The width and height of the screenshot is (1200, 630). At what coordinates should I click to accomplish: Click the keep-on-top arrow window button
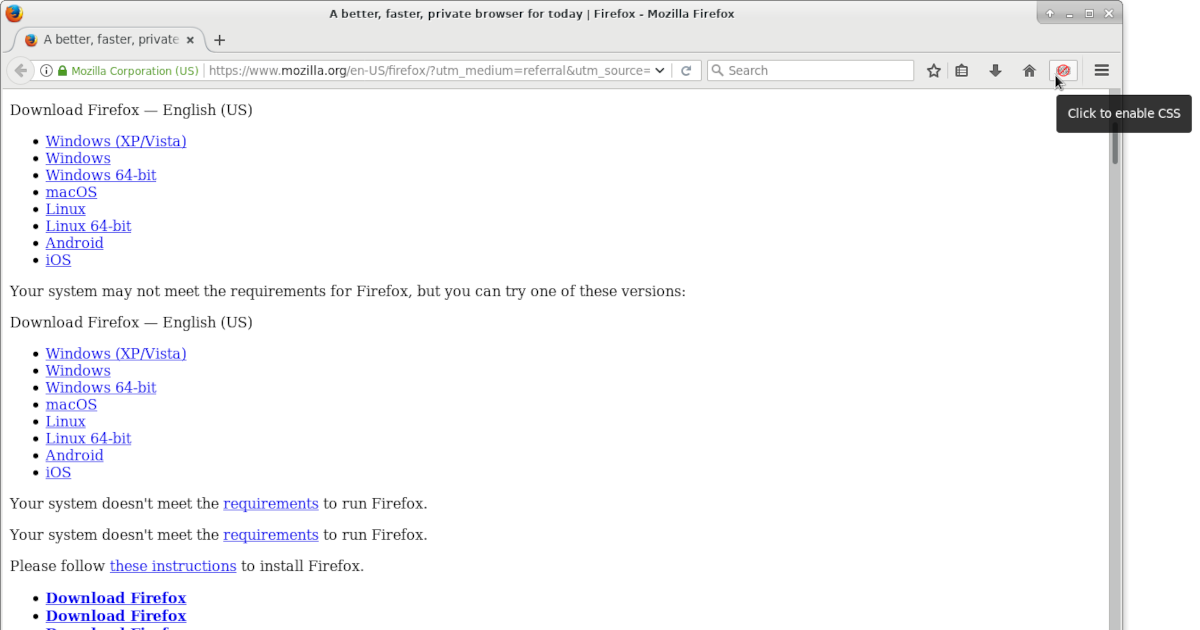[1050, 13]
